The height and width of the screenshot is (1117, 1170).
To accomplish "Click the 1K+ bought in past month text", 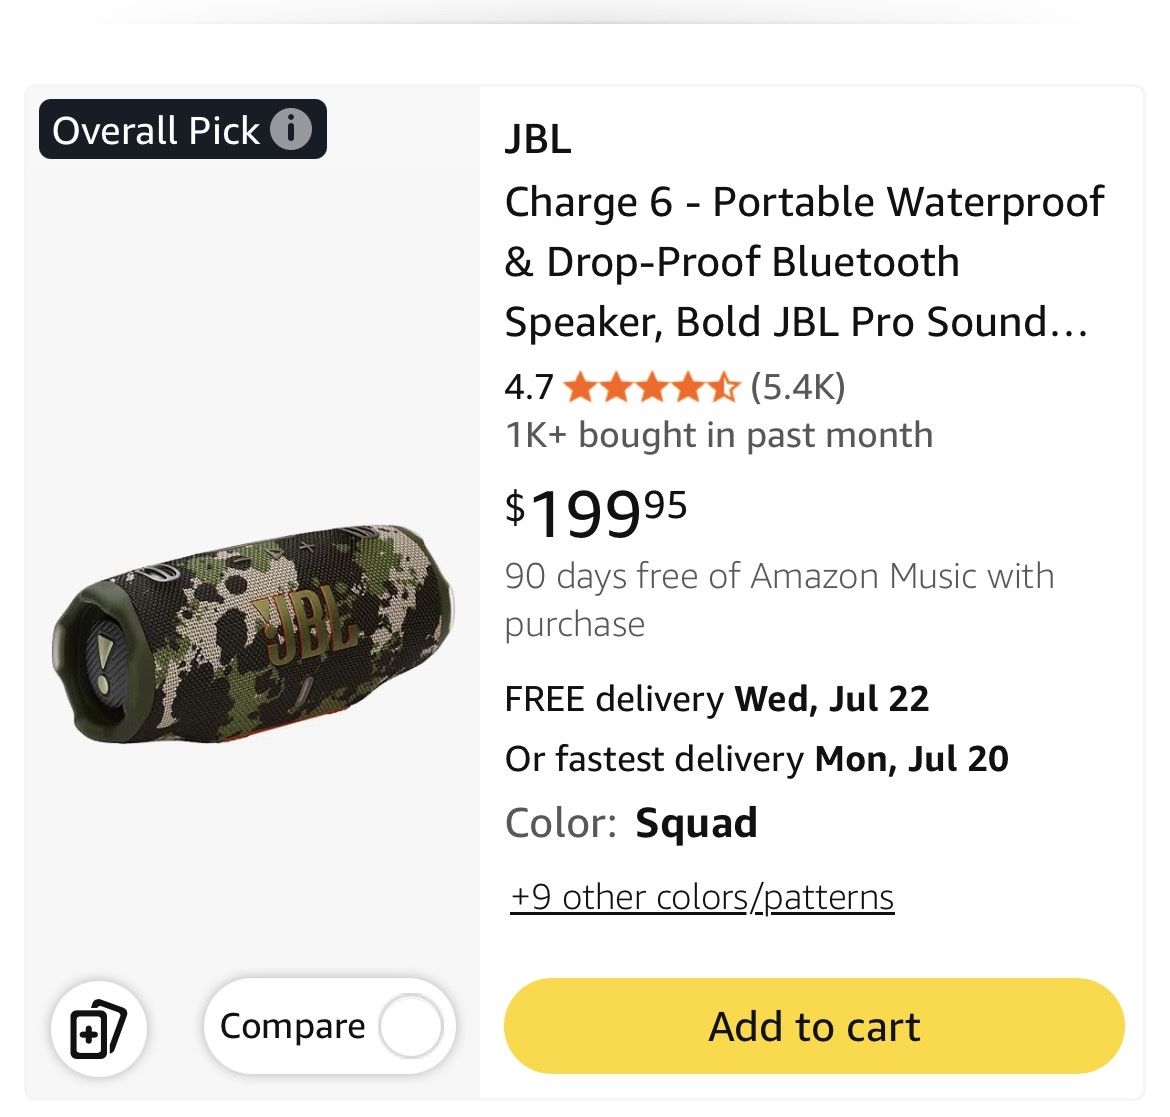I will pyautogui.click(x=719, y=435).
